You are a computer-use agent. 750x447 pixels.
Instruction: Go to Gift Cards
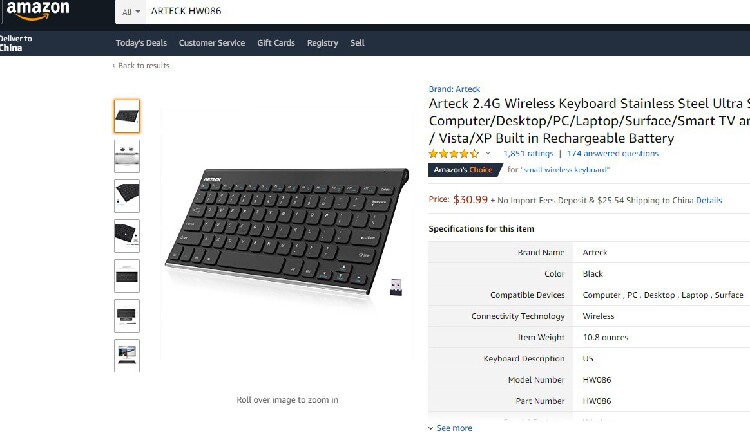276,43
